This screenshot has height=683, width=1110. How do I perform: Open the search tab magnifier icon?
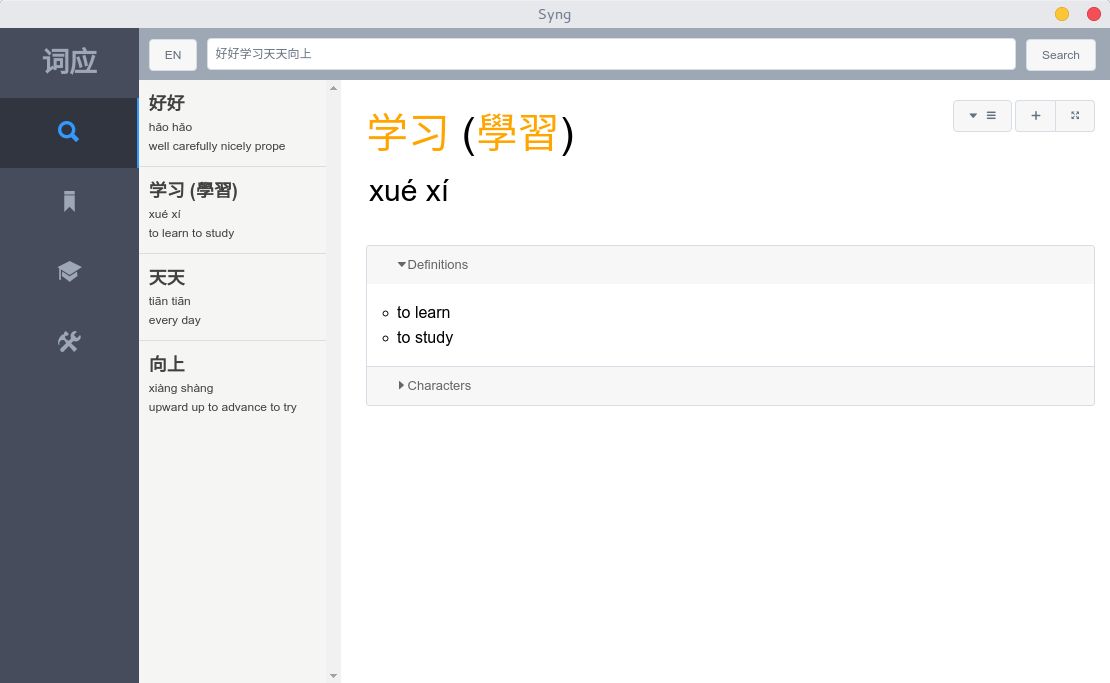(x=68, y=132)
